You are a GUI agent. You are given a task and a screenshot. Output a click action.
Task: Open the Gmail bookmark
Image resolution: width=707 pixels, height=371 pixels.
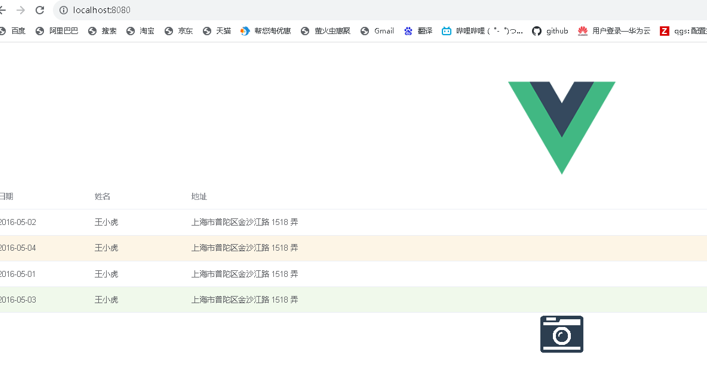377,31
